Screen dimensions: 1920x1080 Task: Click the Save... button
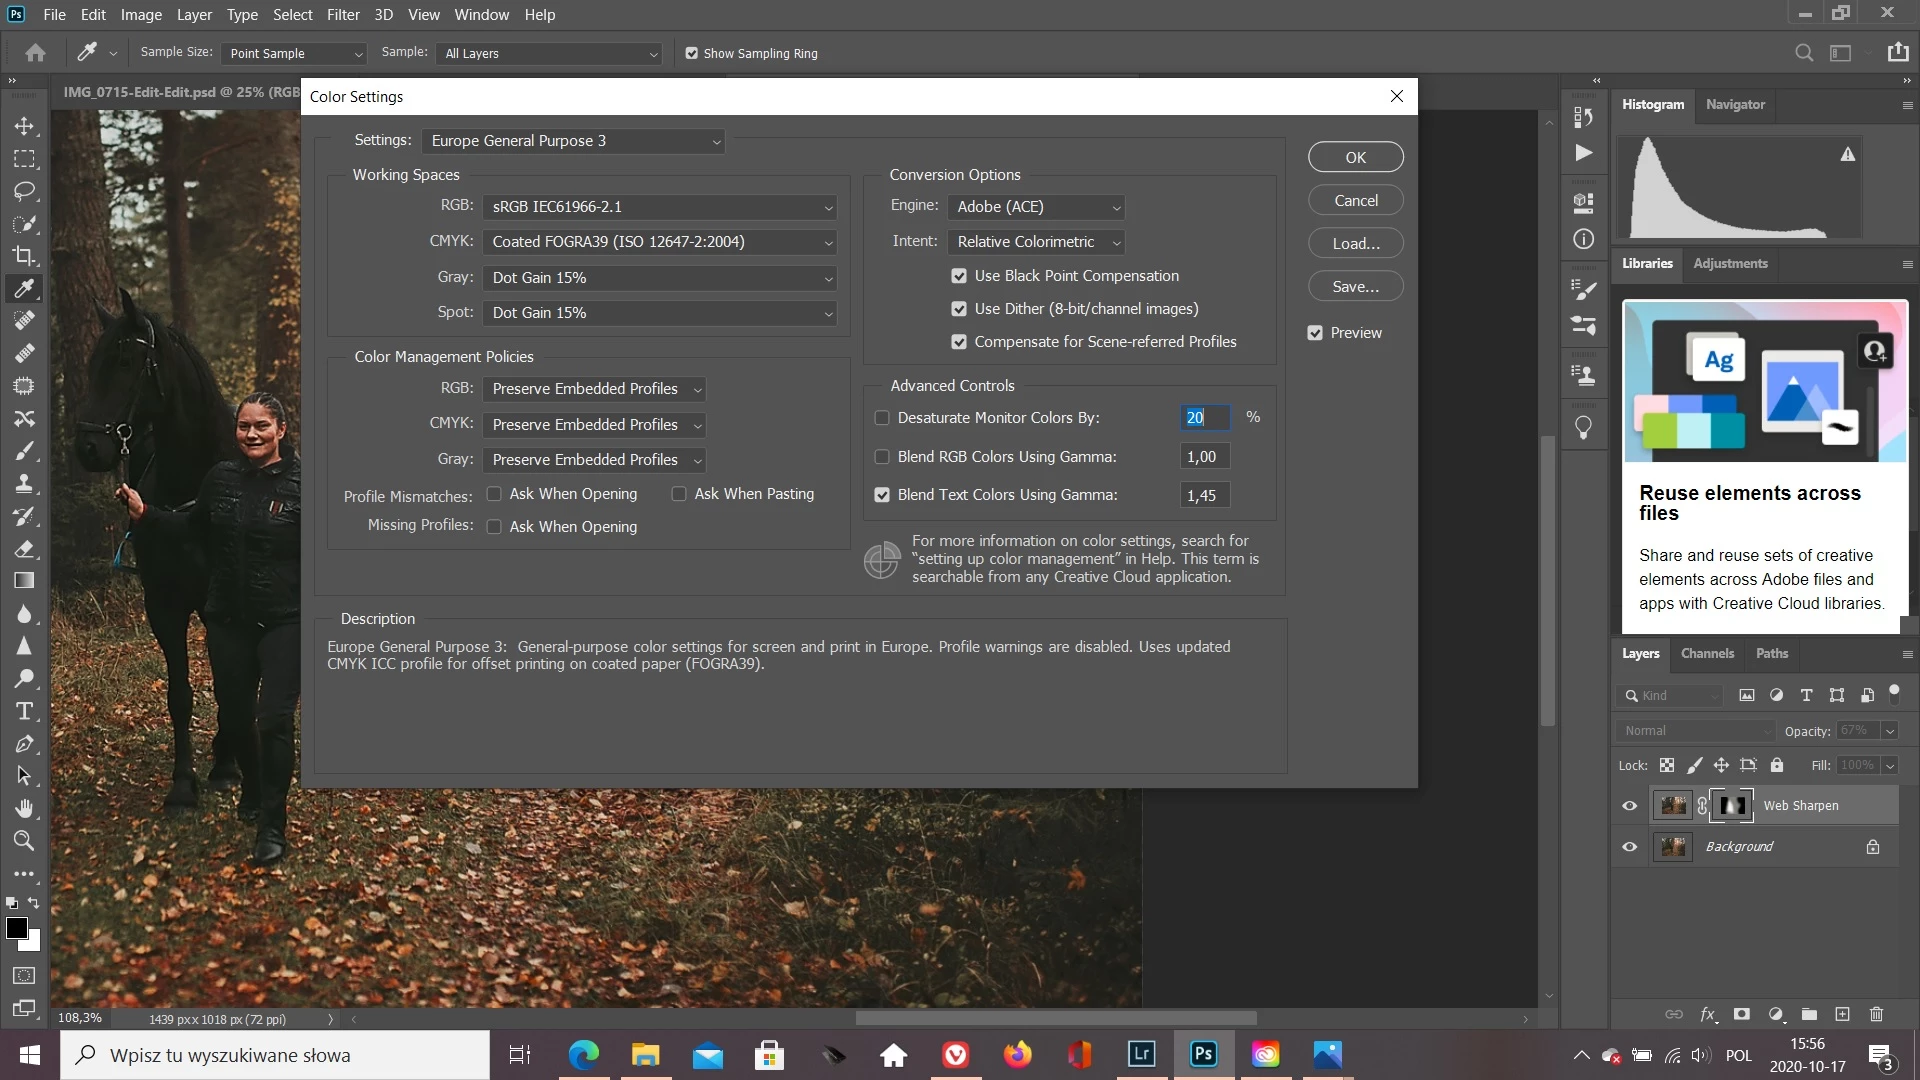point(1355,287)
